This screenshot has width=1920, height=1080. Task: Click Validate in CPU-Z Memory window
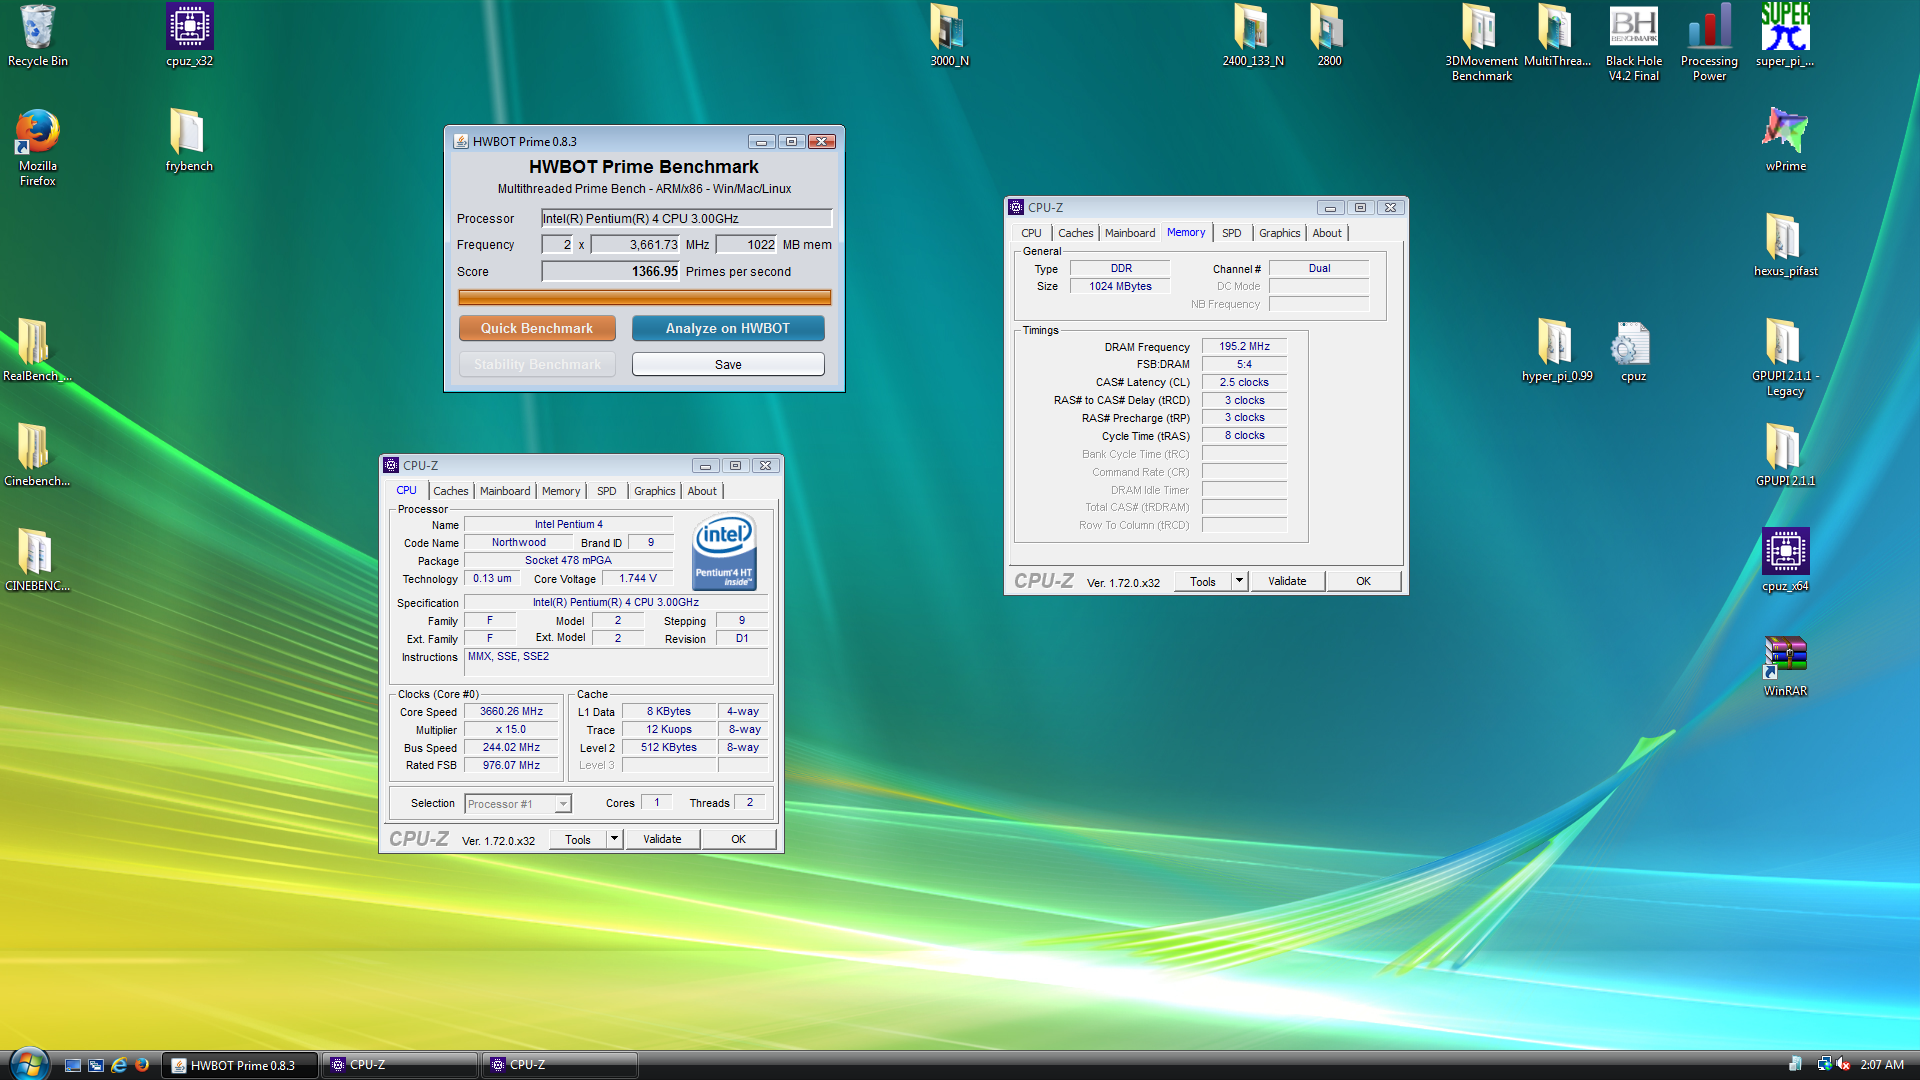coord(1287,581)
